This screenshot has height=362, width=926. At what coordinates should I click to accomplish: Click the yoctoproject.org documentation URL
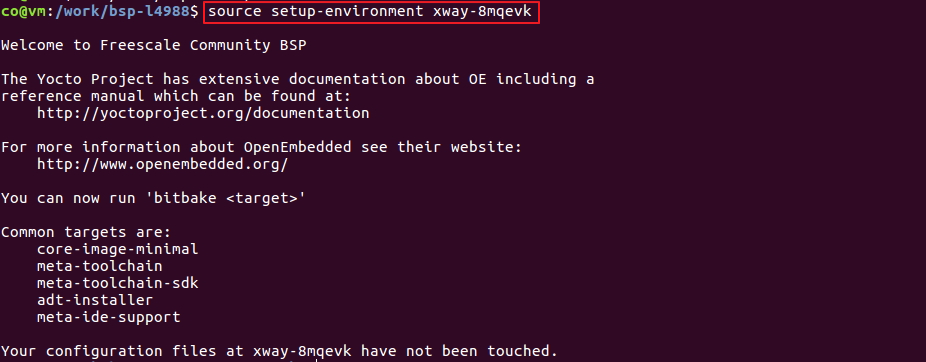[203, 113]
